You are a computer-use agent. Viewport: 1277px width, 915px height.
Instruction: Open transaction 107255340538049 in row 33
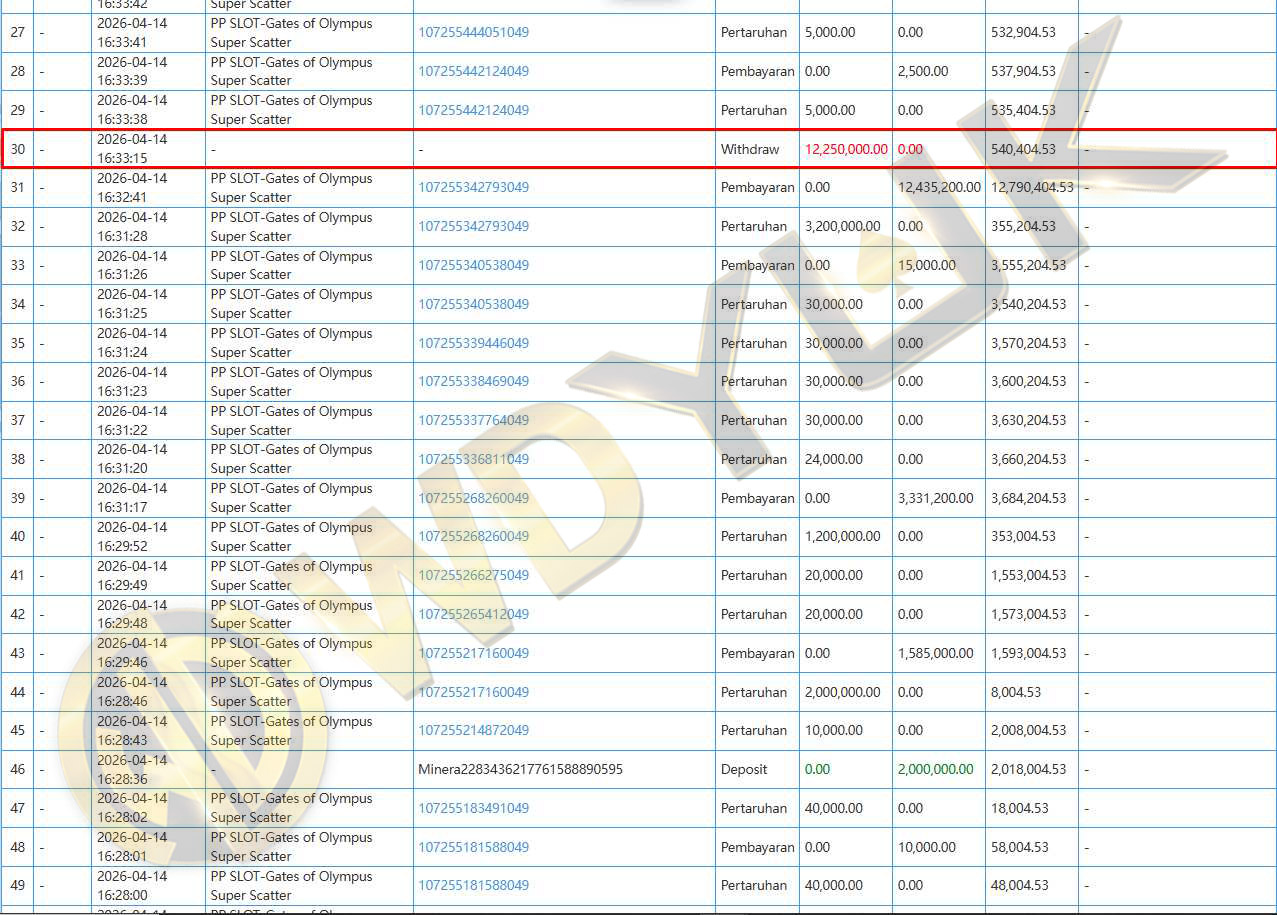[x=473, y=265]
